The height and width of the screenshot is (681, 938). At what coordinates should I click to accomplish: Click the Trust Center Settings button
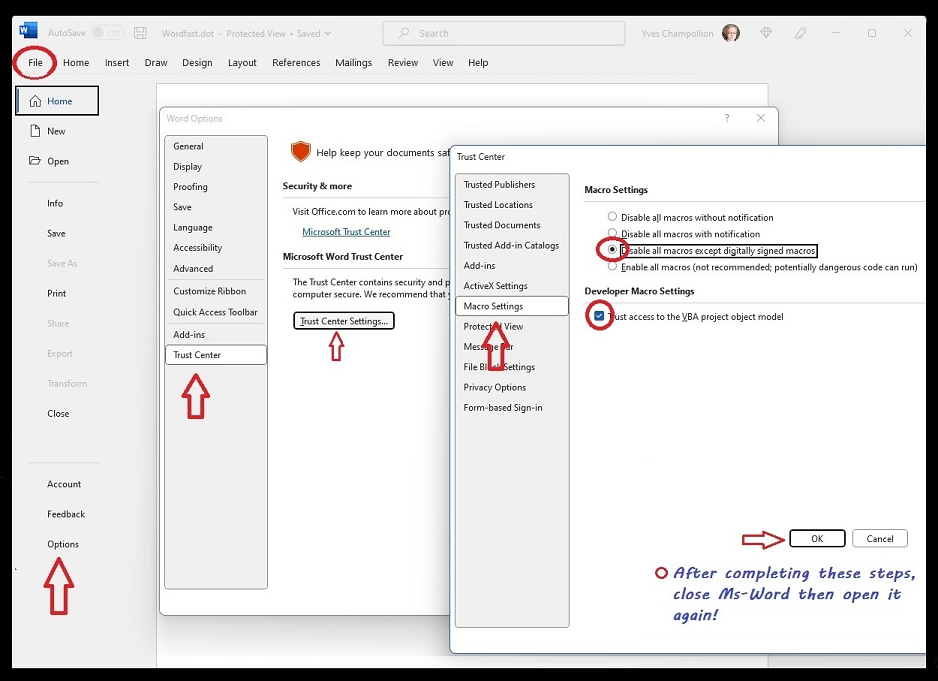click(x=344, y=321)
